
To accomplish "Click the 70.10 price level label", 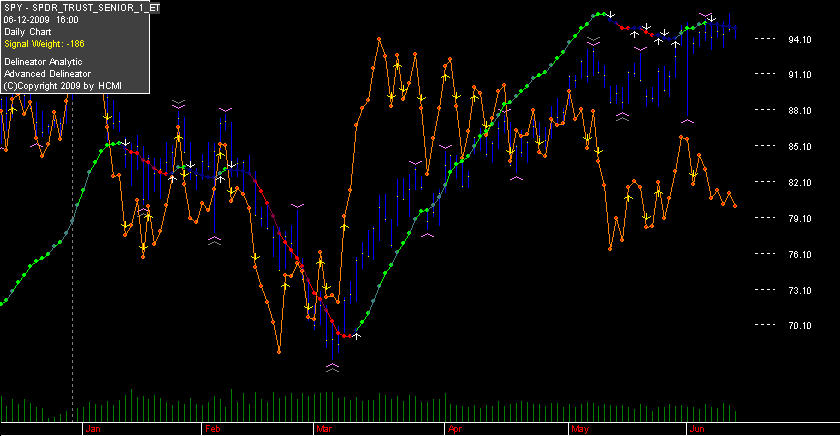I will click(800, 325).
